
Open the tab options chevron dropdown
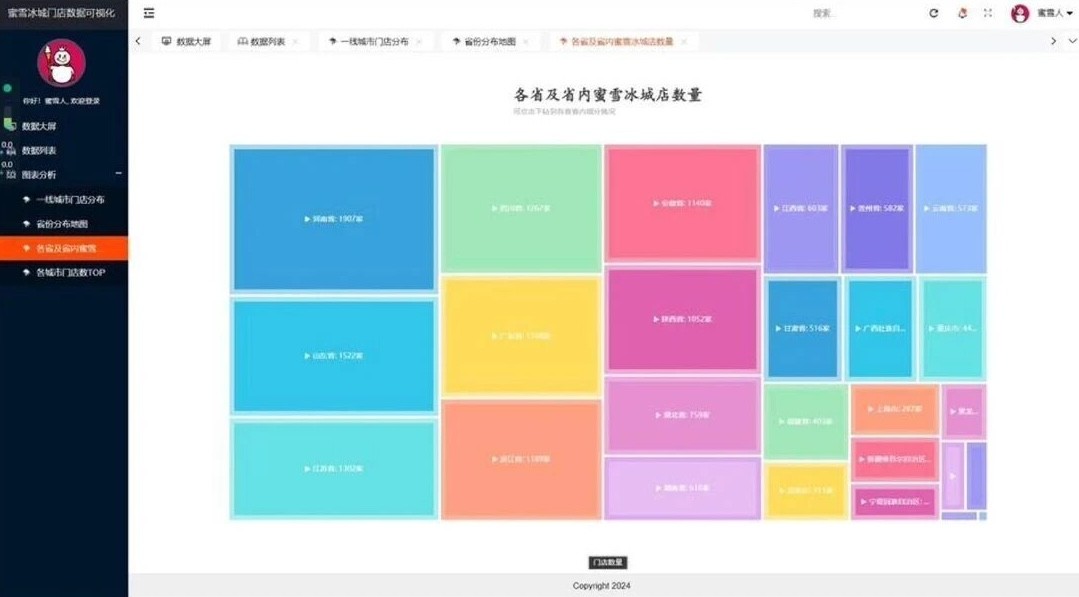[1071, 41]
